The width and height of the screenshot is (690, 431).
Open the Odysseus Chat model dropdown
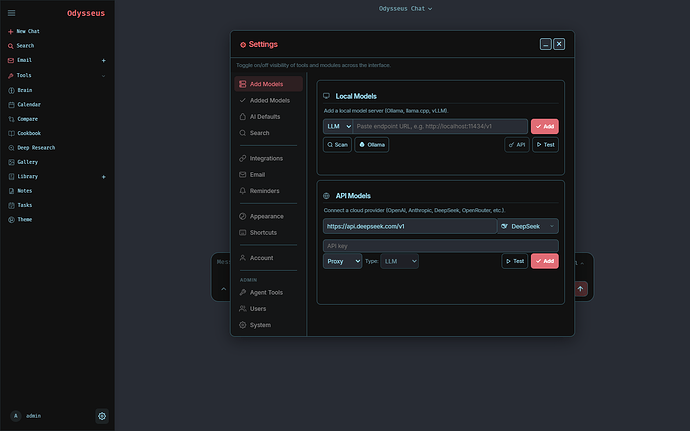tap(405, 8)
